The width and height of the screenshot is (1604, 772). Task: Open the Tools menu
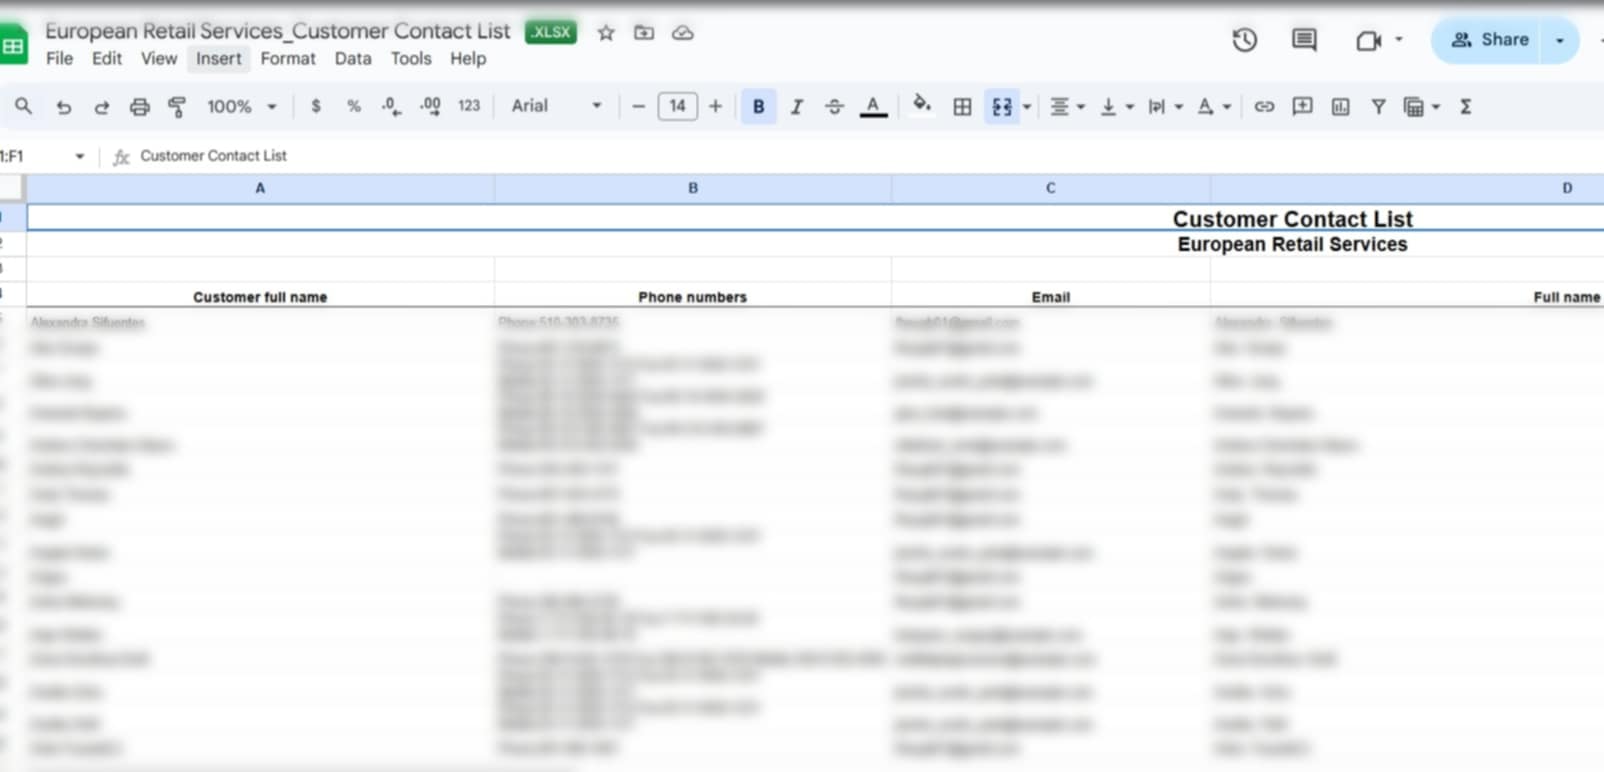point(411,59)
